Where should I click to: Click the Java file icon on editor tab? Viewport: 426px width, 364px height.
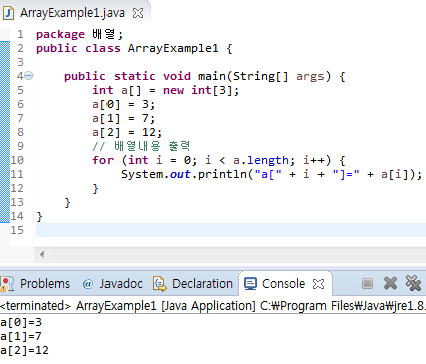point(8,13)
